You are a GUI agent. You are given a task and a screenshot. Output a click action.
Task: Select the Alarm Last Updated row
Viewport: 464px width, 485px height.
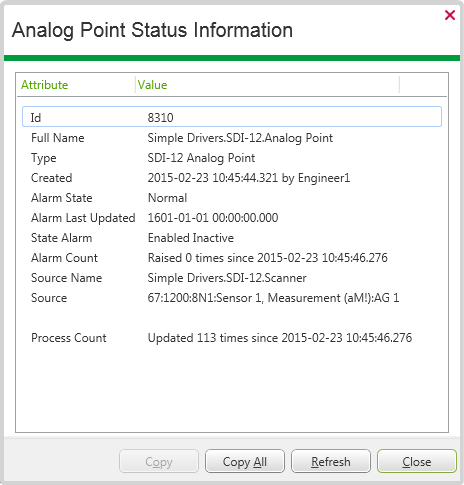[232, 218]
